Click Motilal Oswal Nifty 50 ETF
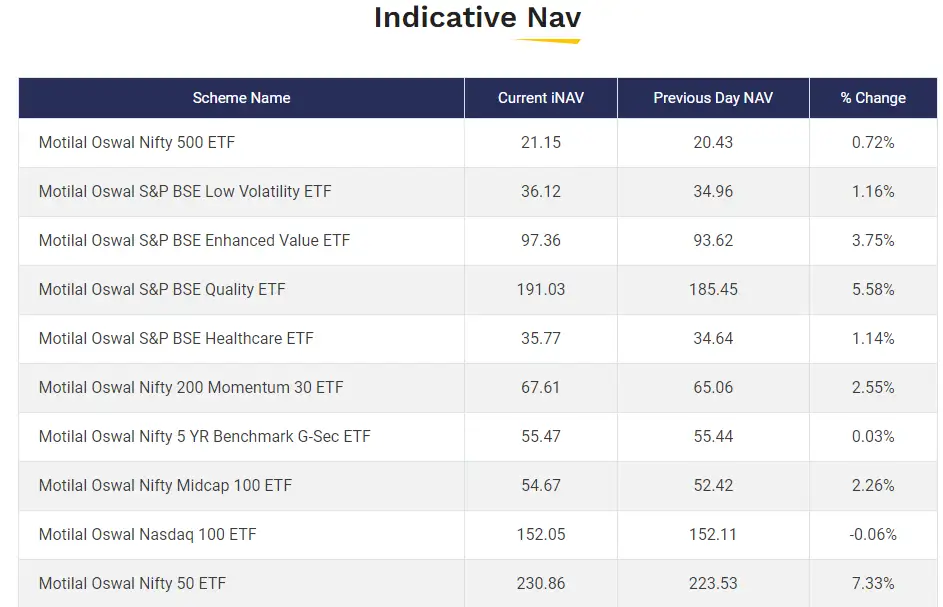The height and width of the screenshot is (607, 943). click(x=133, y=584)
